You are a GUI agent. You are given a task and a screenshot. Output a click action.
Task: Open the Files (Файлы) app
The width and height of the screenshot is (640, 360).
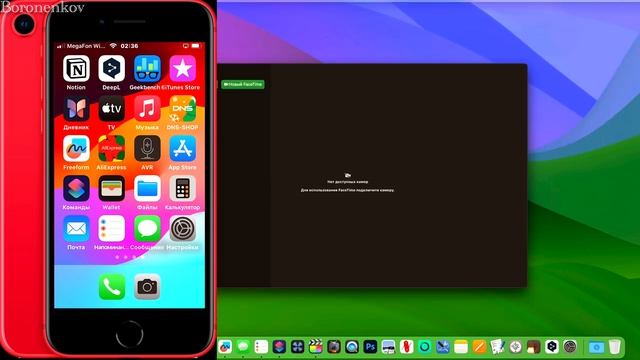click(147, 189)
